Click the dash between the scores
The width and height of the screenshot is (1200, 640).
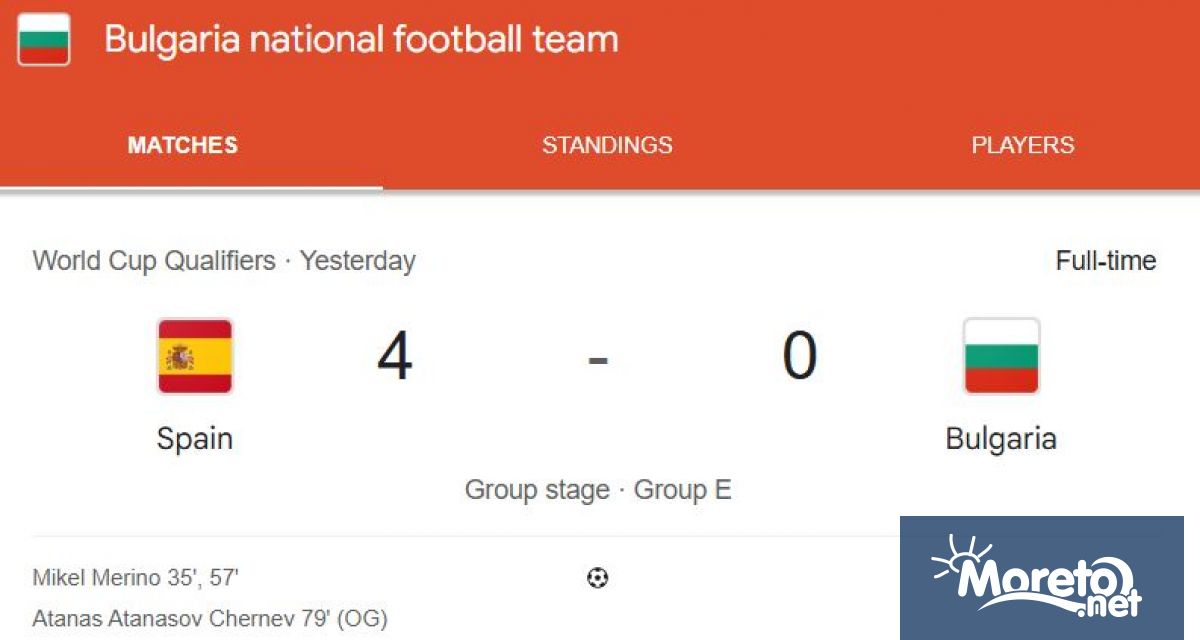coord(598,358)
